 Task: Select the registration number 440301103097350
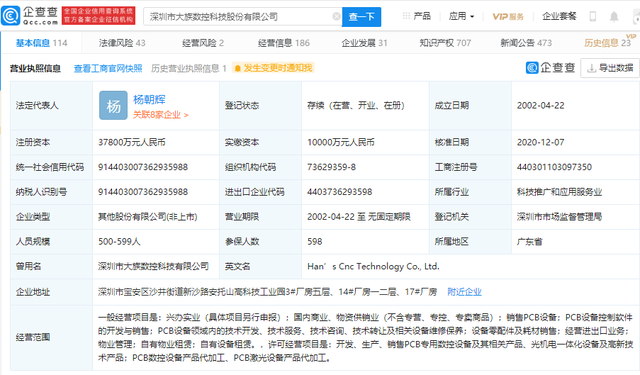point(554,167)
